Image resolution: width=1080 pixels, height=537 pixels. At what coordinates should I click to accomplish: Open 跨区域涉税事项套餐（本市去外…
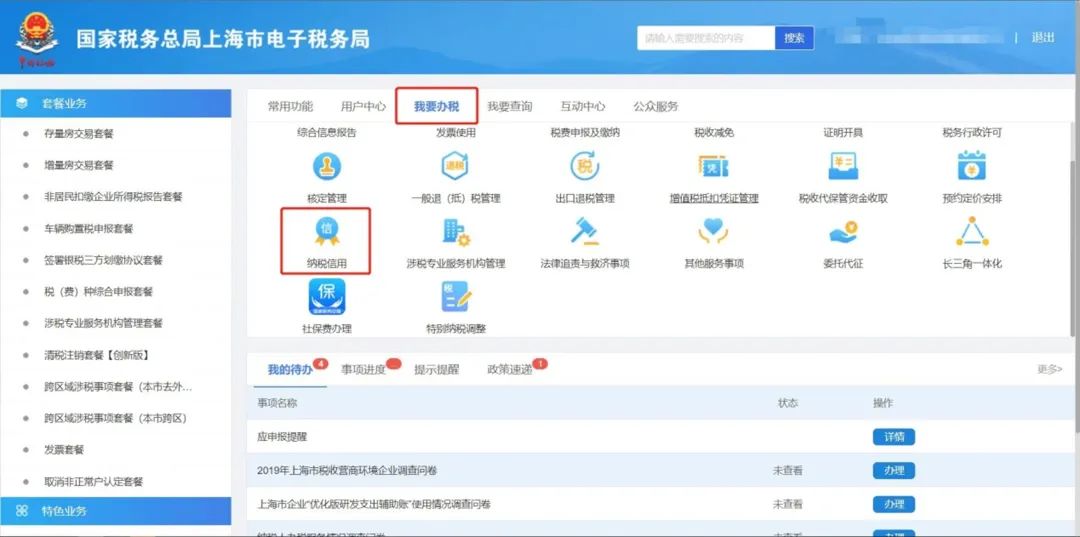pyautogui.click(x=118, y=387)
